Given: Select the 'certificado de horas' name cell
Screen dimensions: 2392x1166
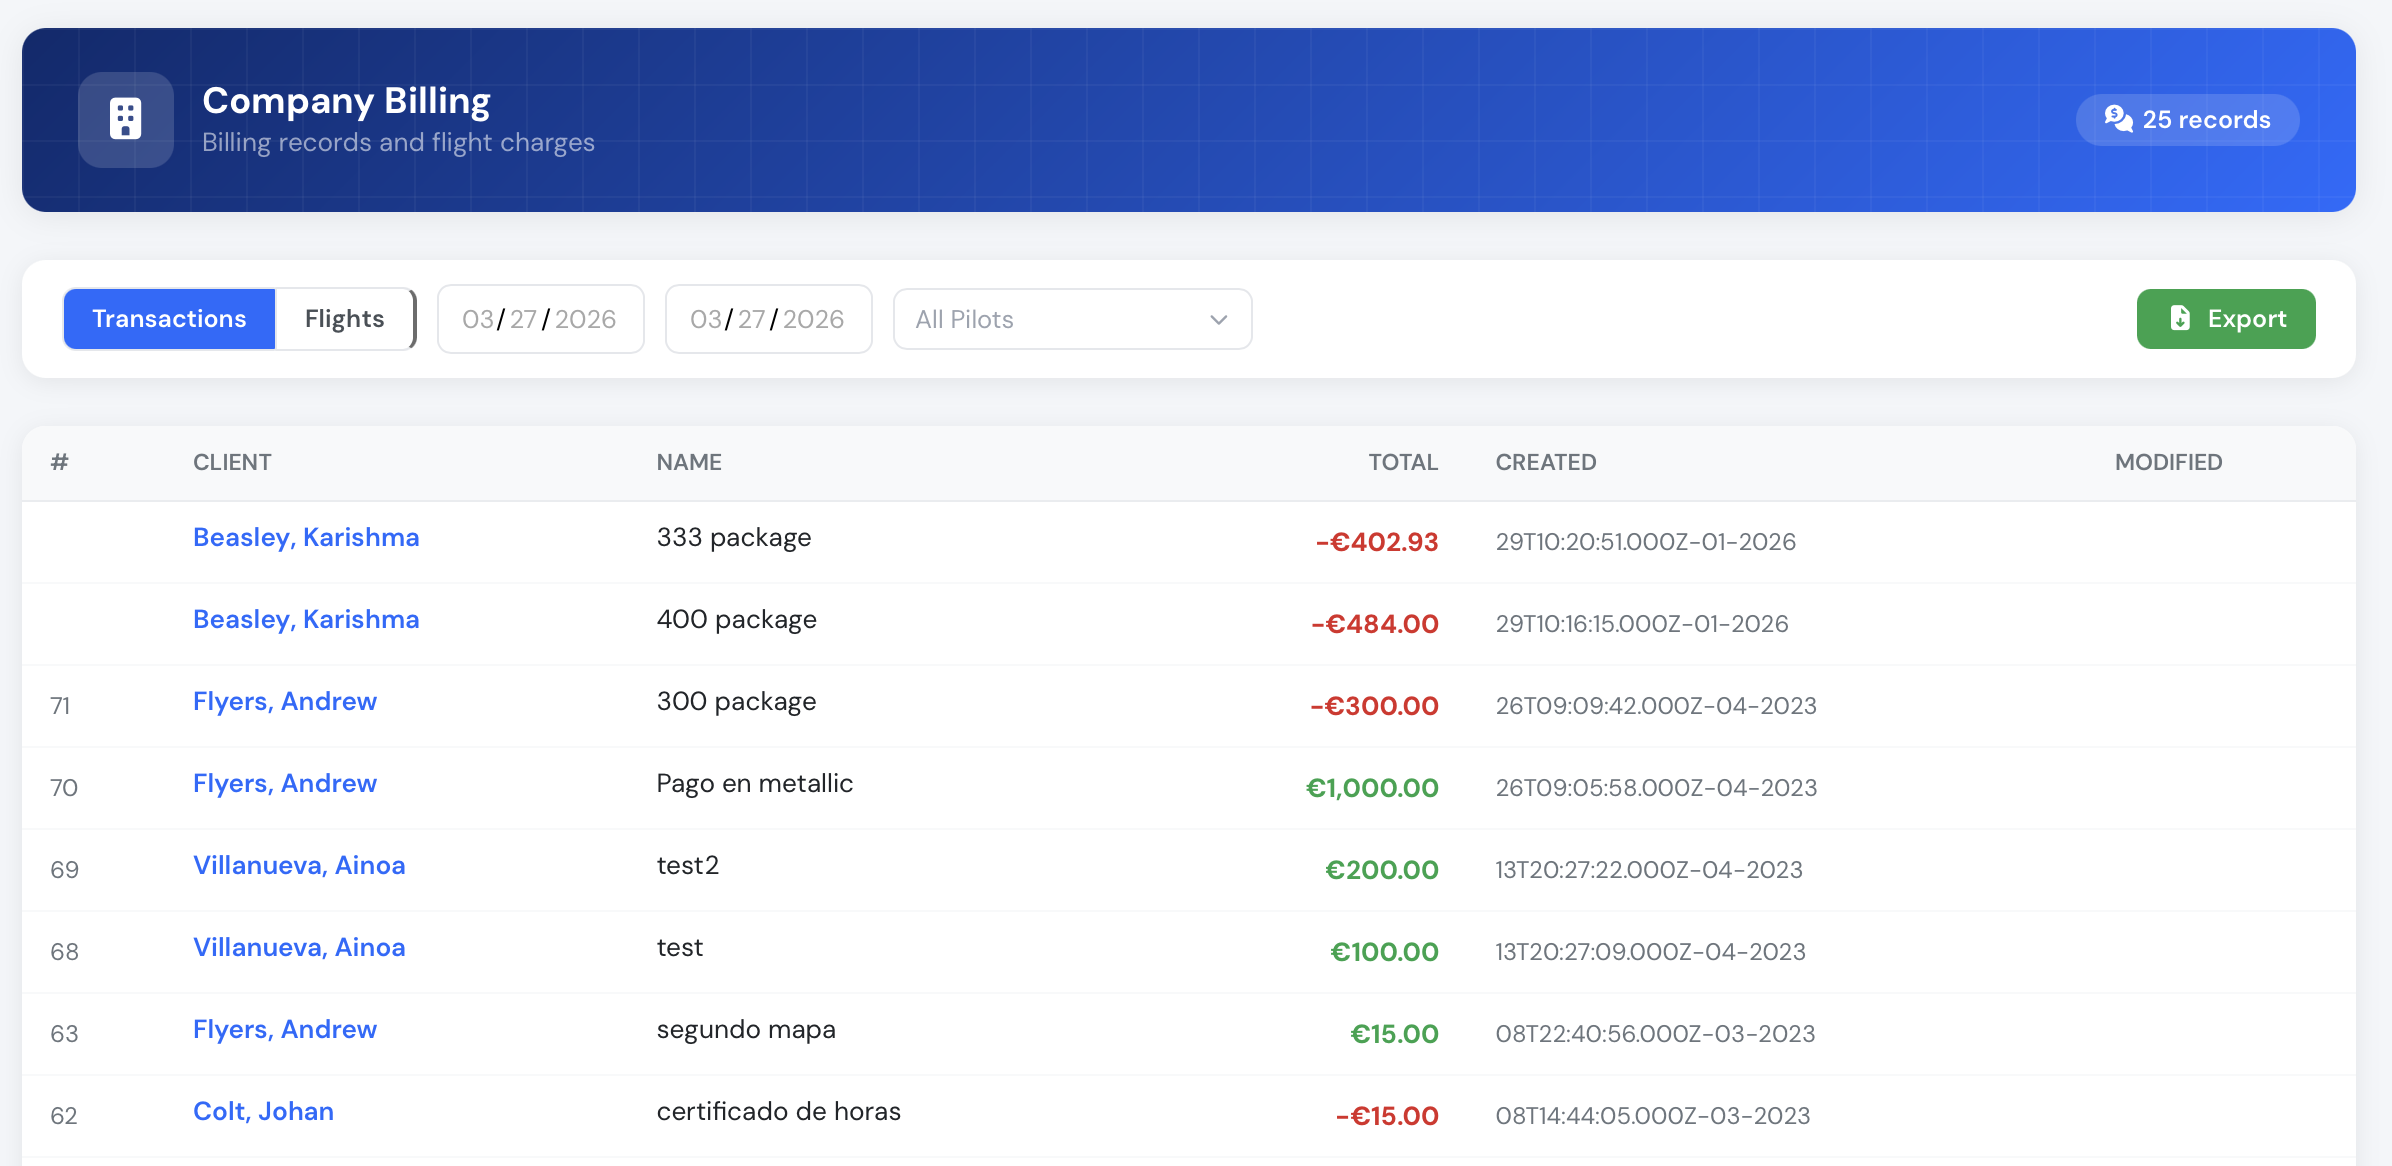Looking at the screenshot, I should click(x=779, y=1111).
